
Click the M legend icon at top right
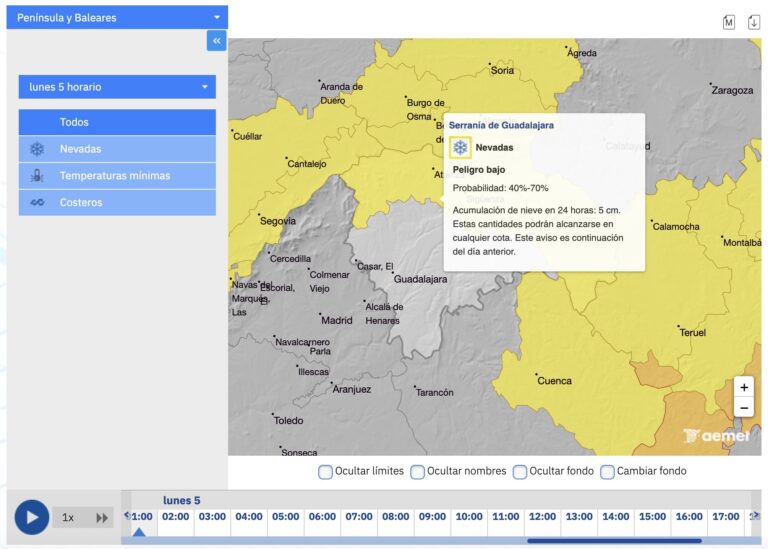(728, 22)
